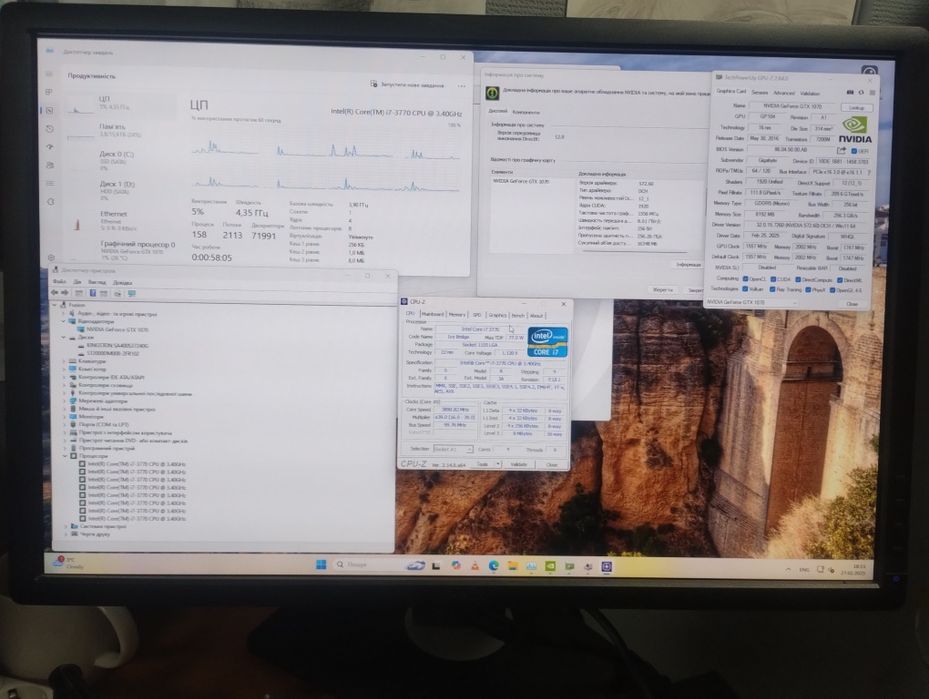Switch to Bench tab in CPU-Z
The height and width of the screenshot is (699, 929).
[518, 316]
